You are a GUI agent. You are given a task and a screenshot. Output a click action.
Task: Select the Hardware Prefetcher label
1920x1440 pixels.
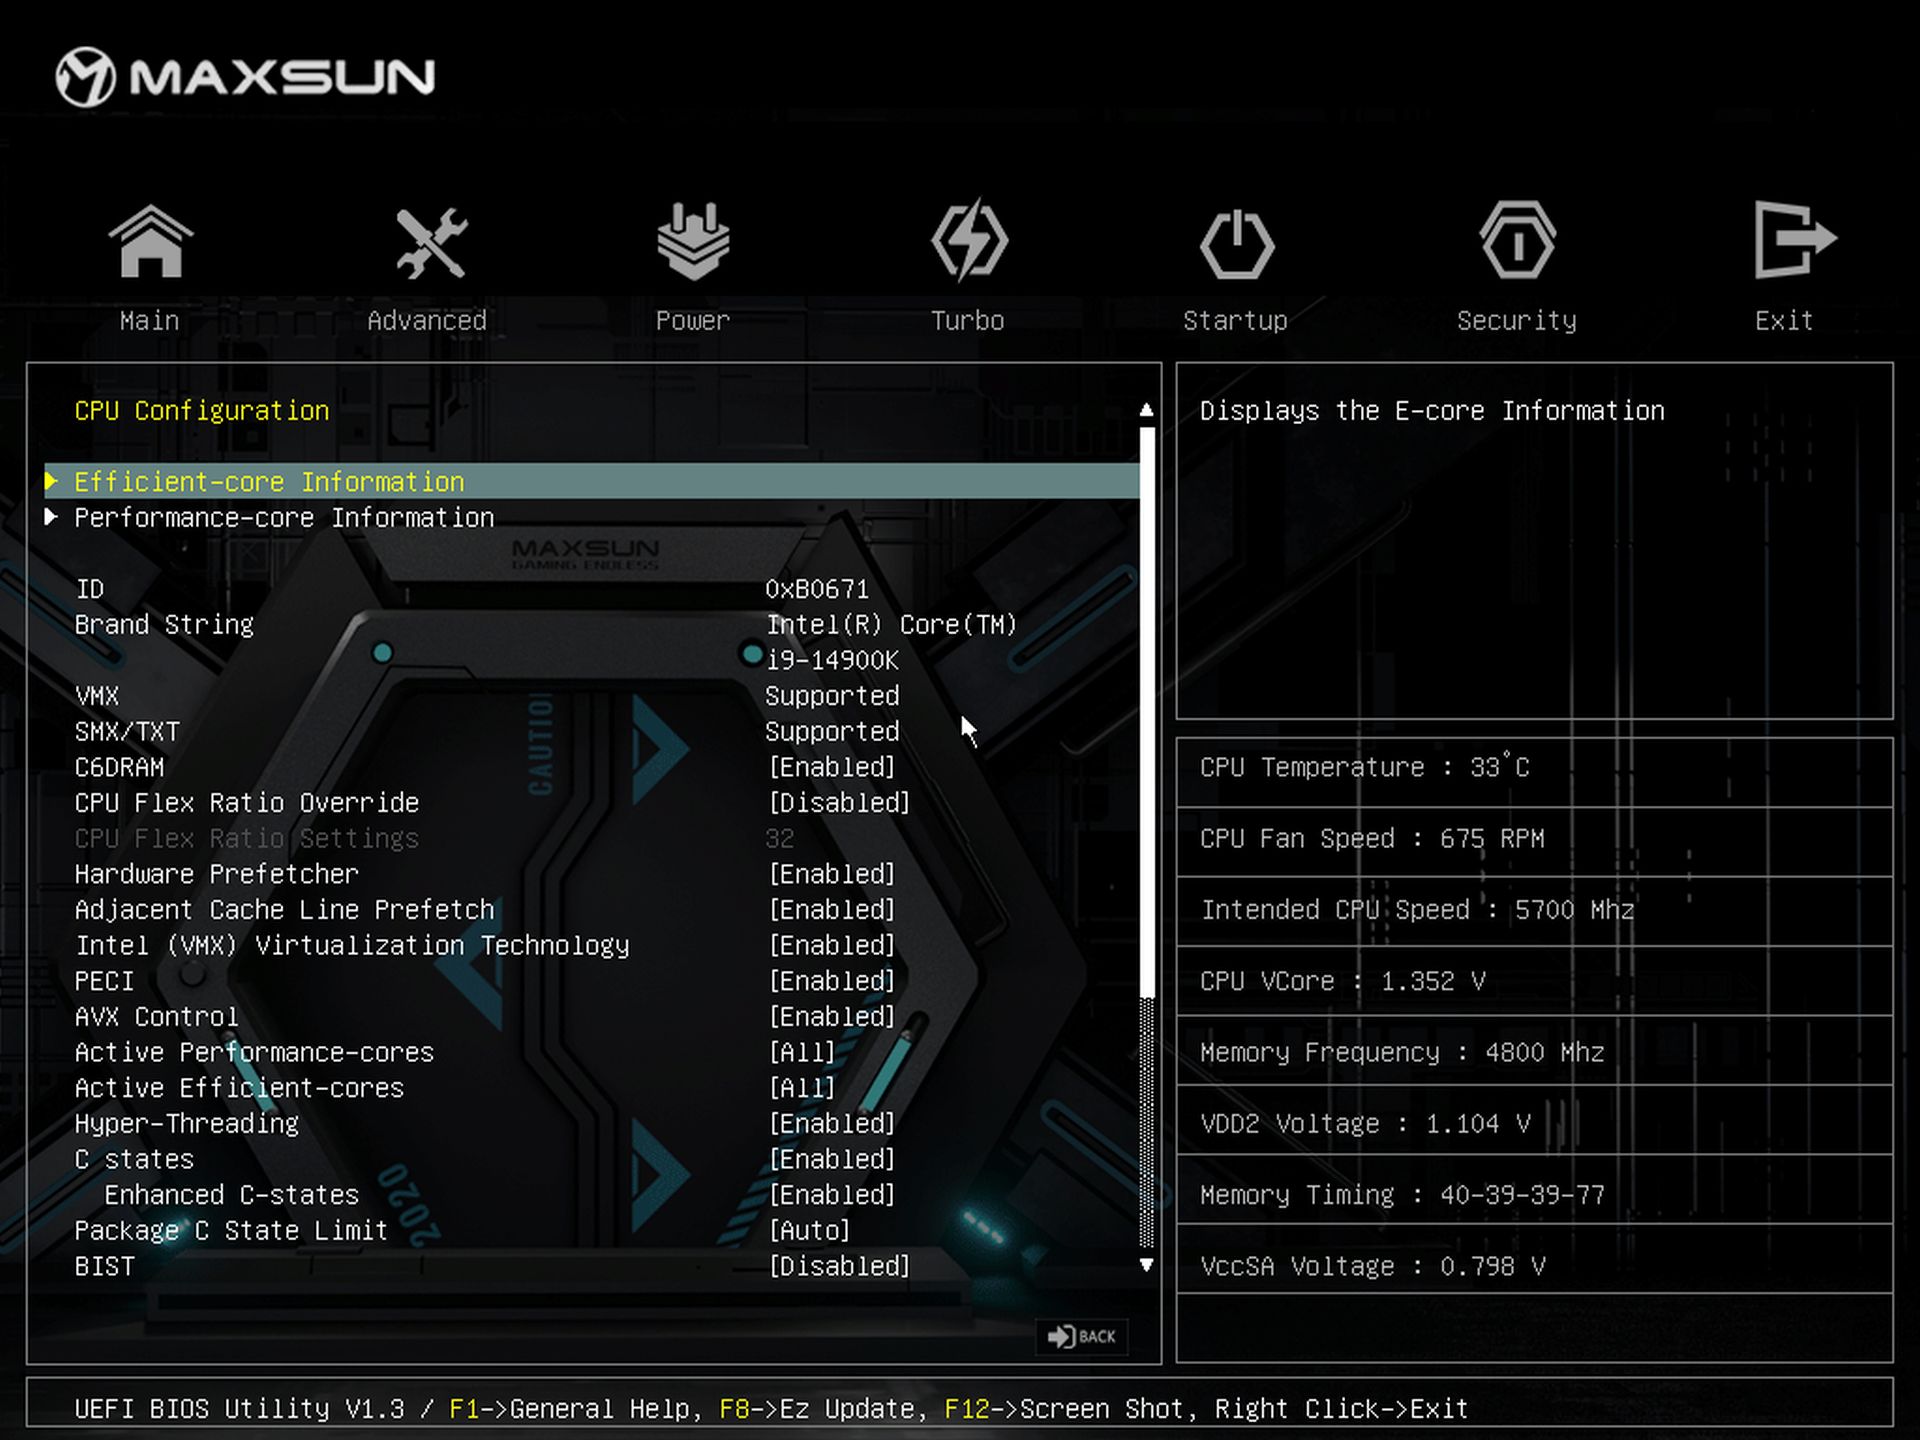click(x=216, y=874)
